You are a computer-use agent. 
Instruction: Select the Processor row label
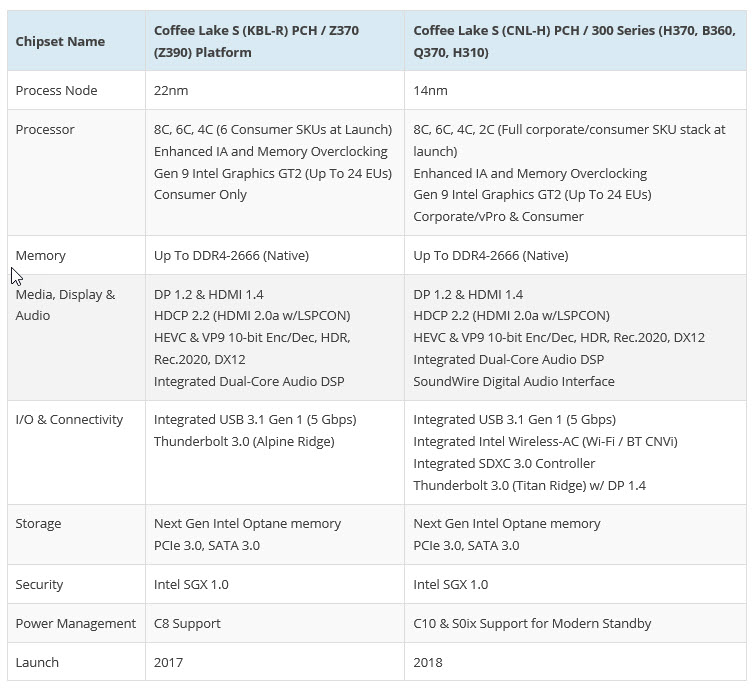(45, 129)
